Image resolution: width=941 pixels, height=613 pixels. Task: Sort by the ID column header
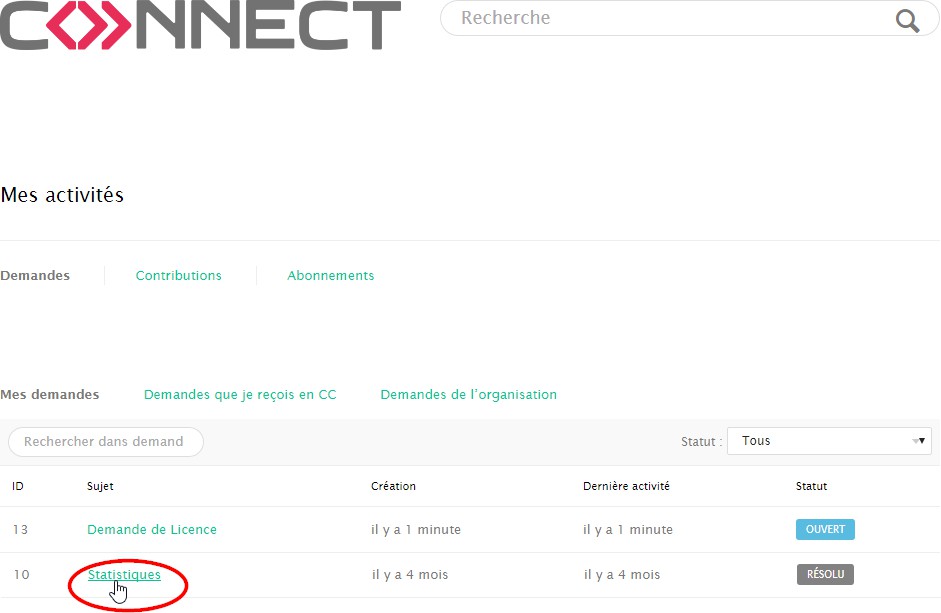(x=18, y=487)
